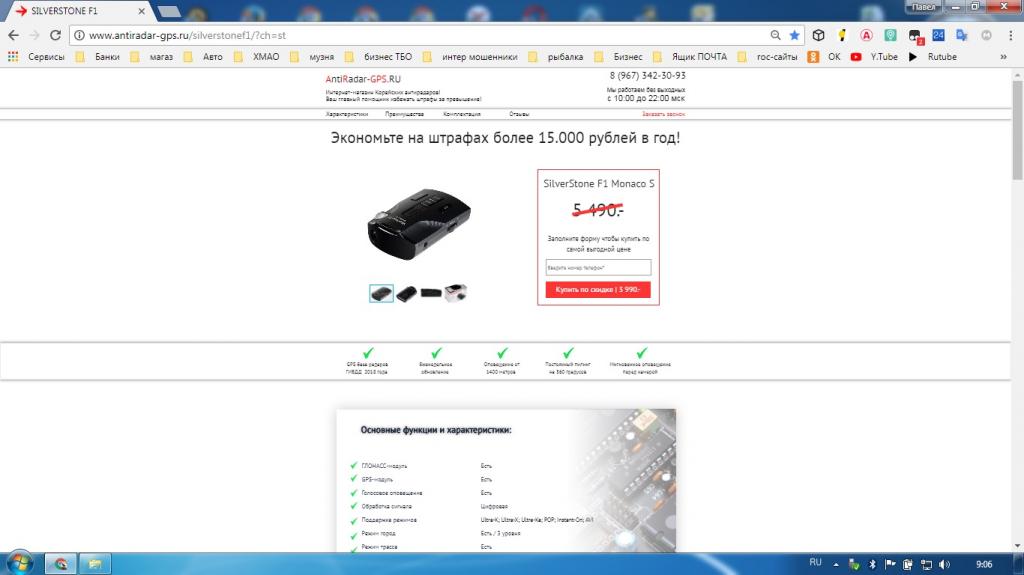Toggle the bookmark star for this page
Screen dimensions: 1024x575
pyautogui.click(x=794, y=35)
